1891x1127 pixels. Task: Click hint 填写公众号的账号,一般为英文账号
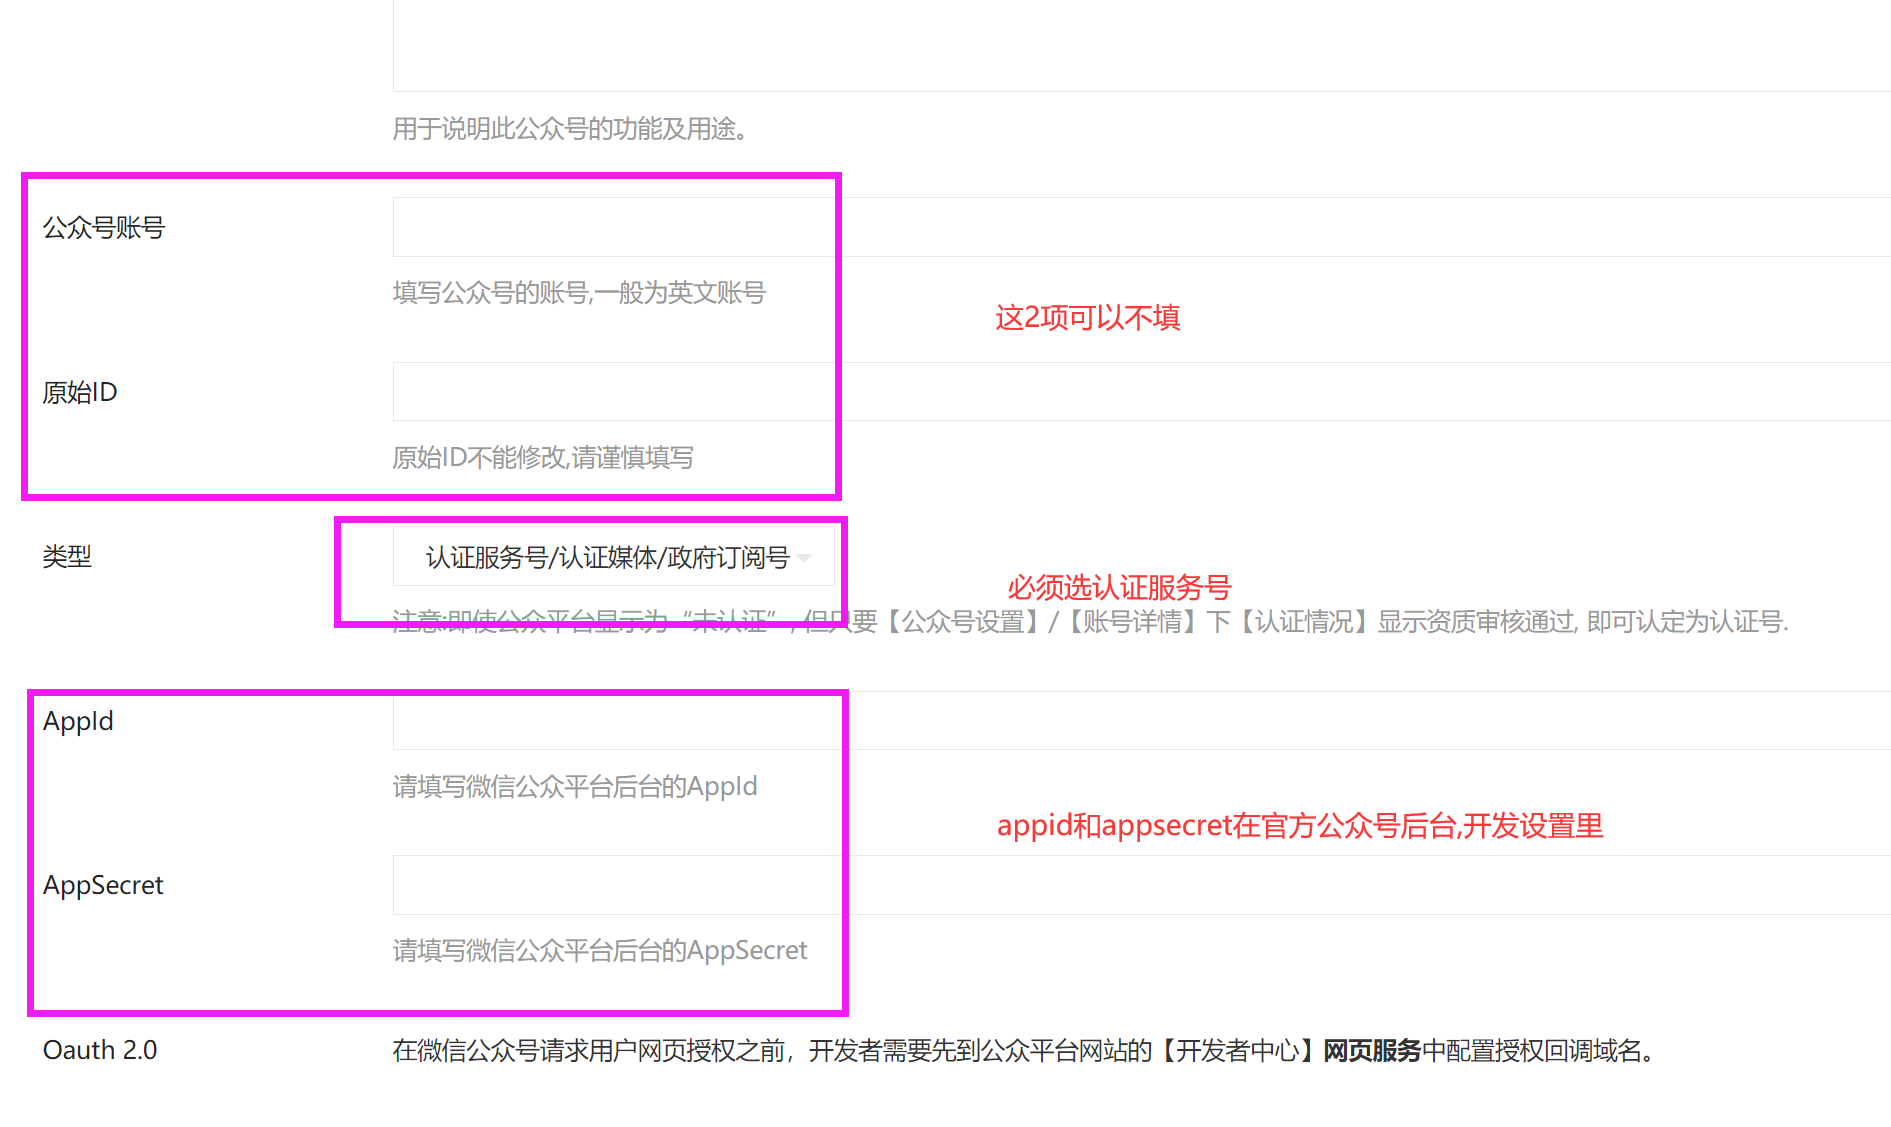(579, 293)
